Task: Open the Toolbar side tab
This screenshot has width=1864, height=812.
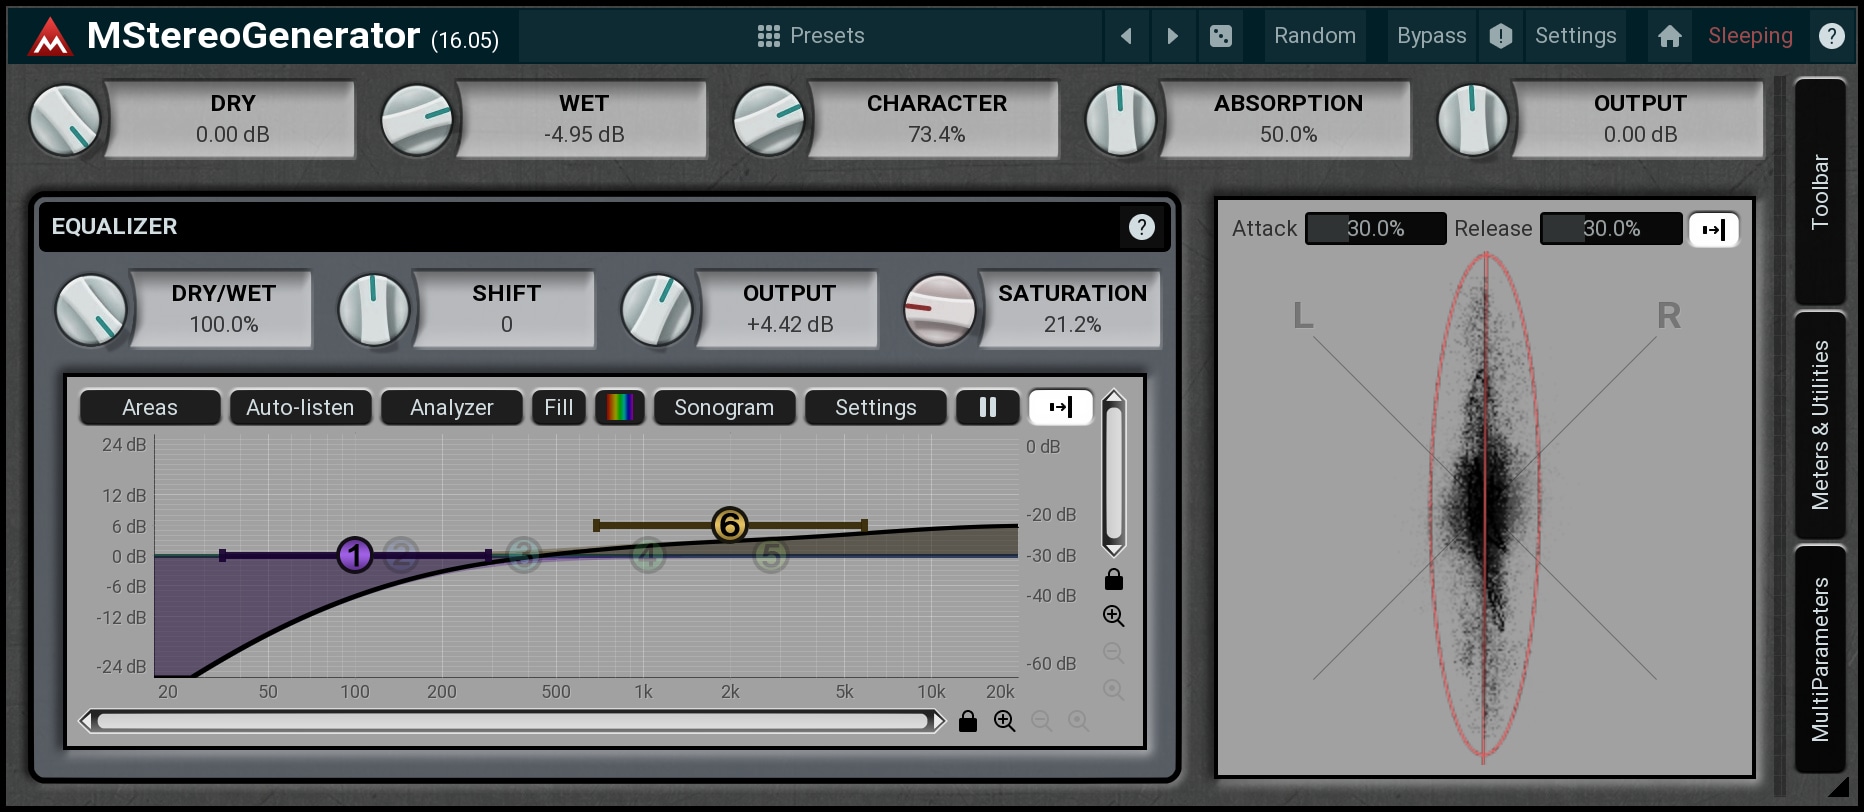Action: click(x=1821, y=192)
